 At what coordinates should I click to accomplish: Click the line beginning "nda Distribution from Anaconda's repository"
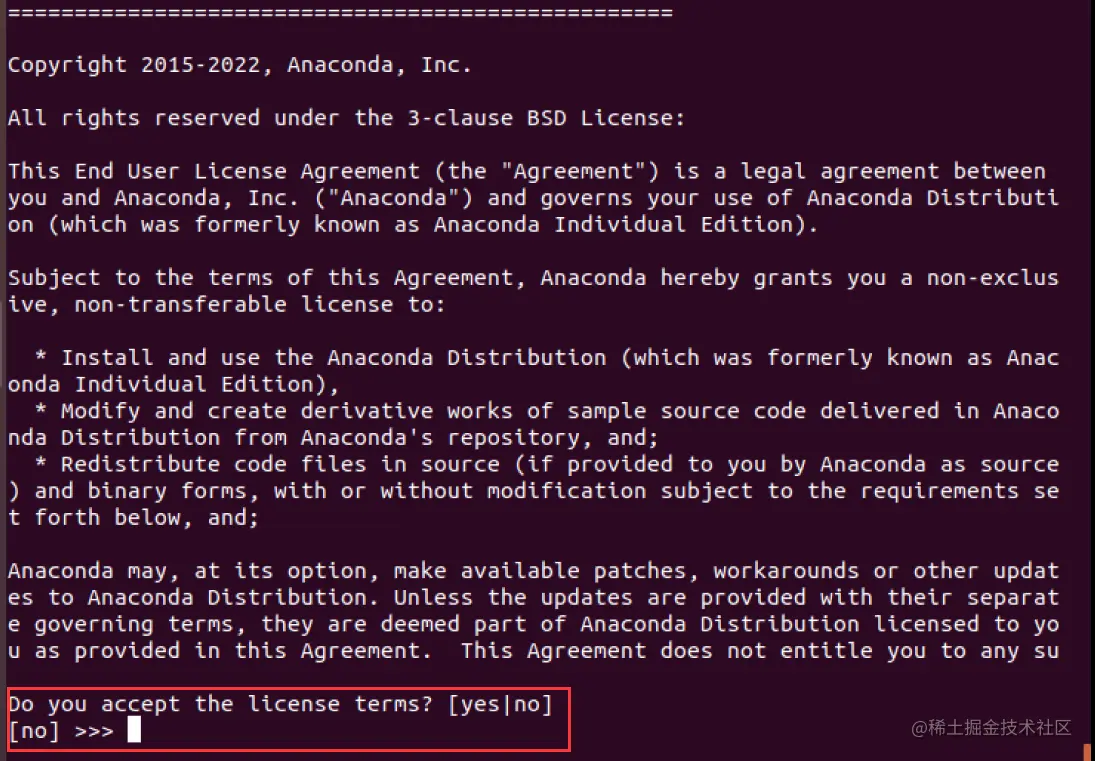pyautogui.click(x=333, y=438)
